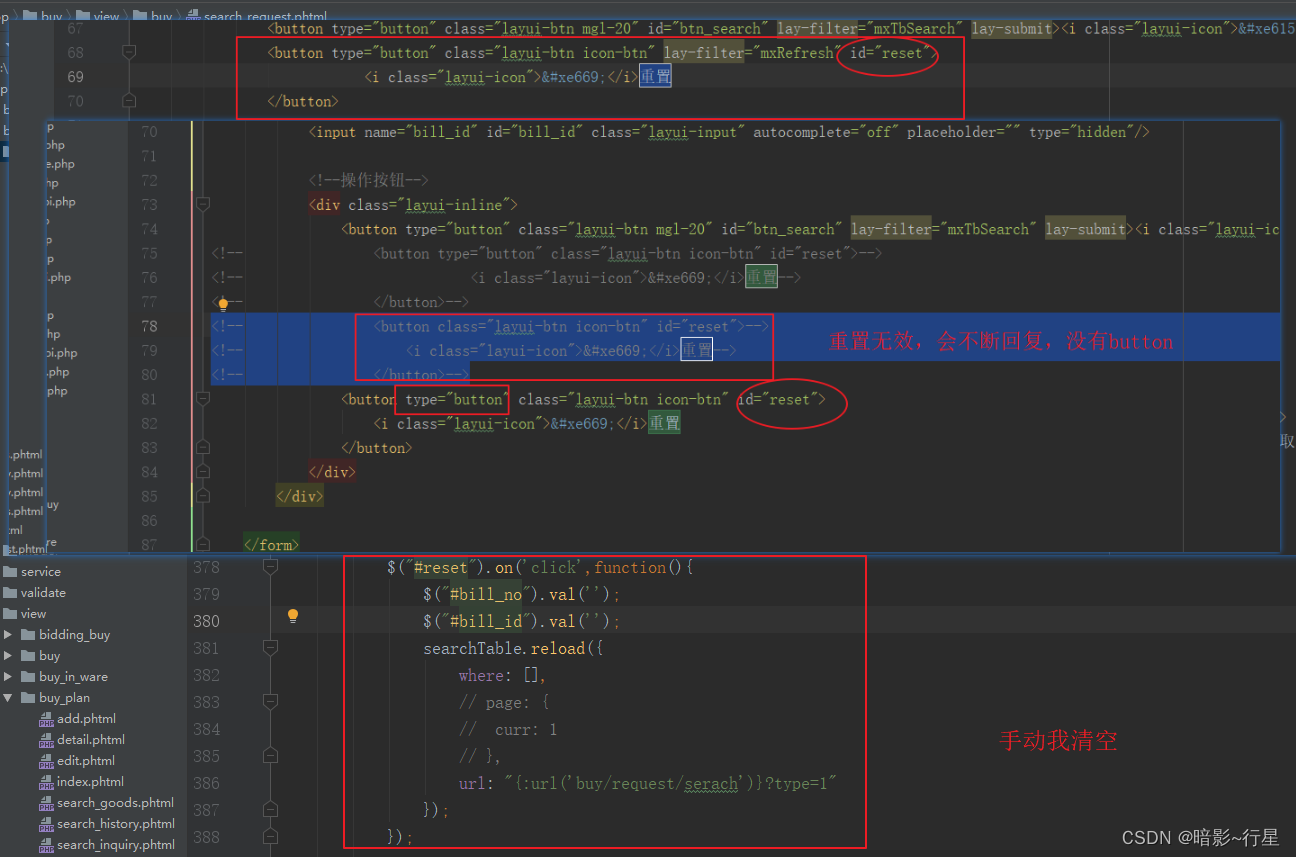Open search_goods.phtml in the project tree

tap(115, 803)
